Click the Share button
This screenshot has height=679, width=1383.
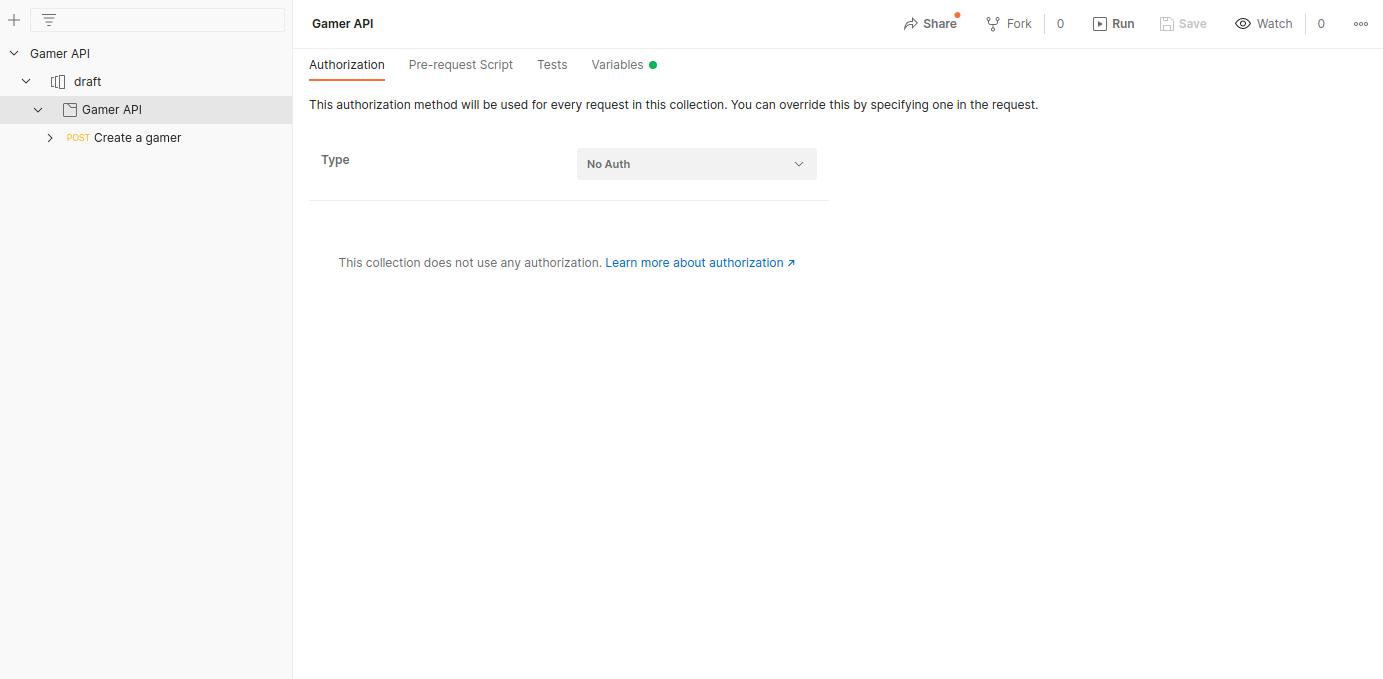[929, 24]
